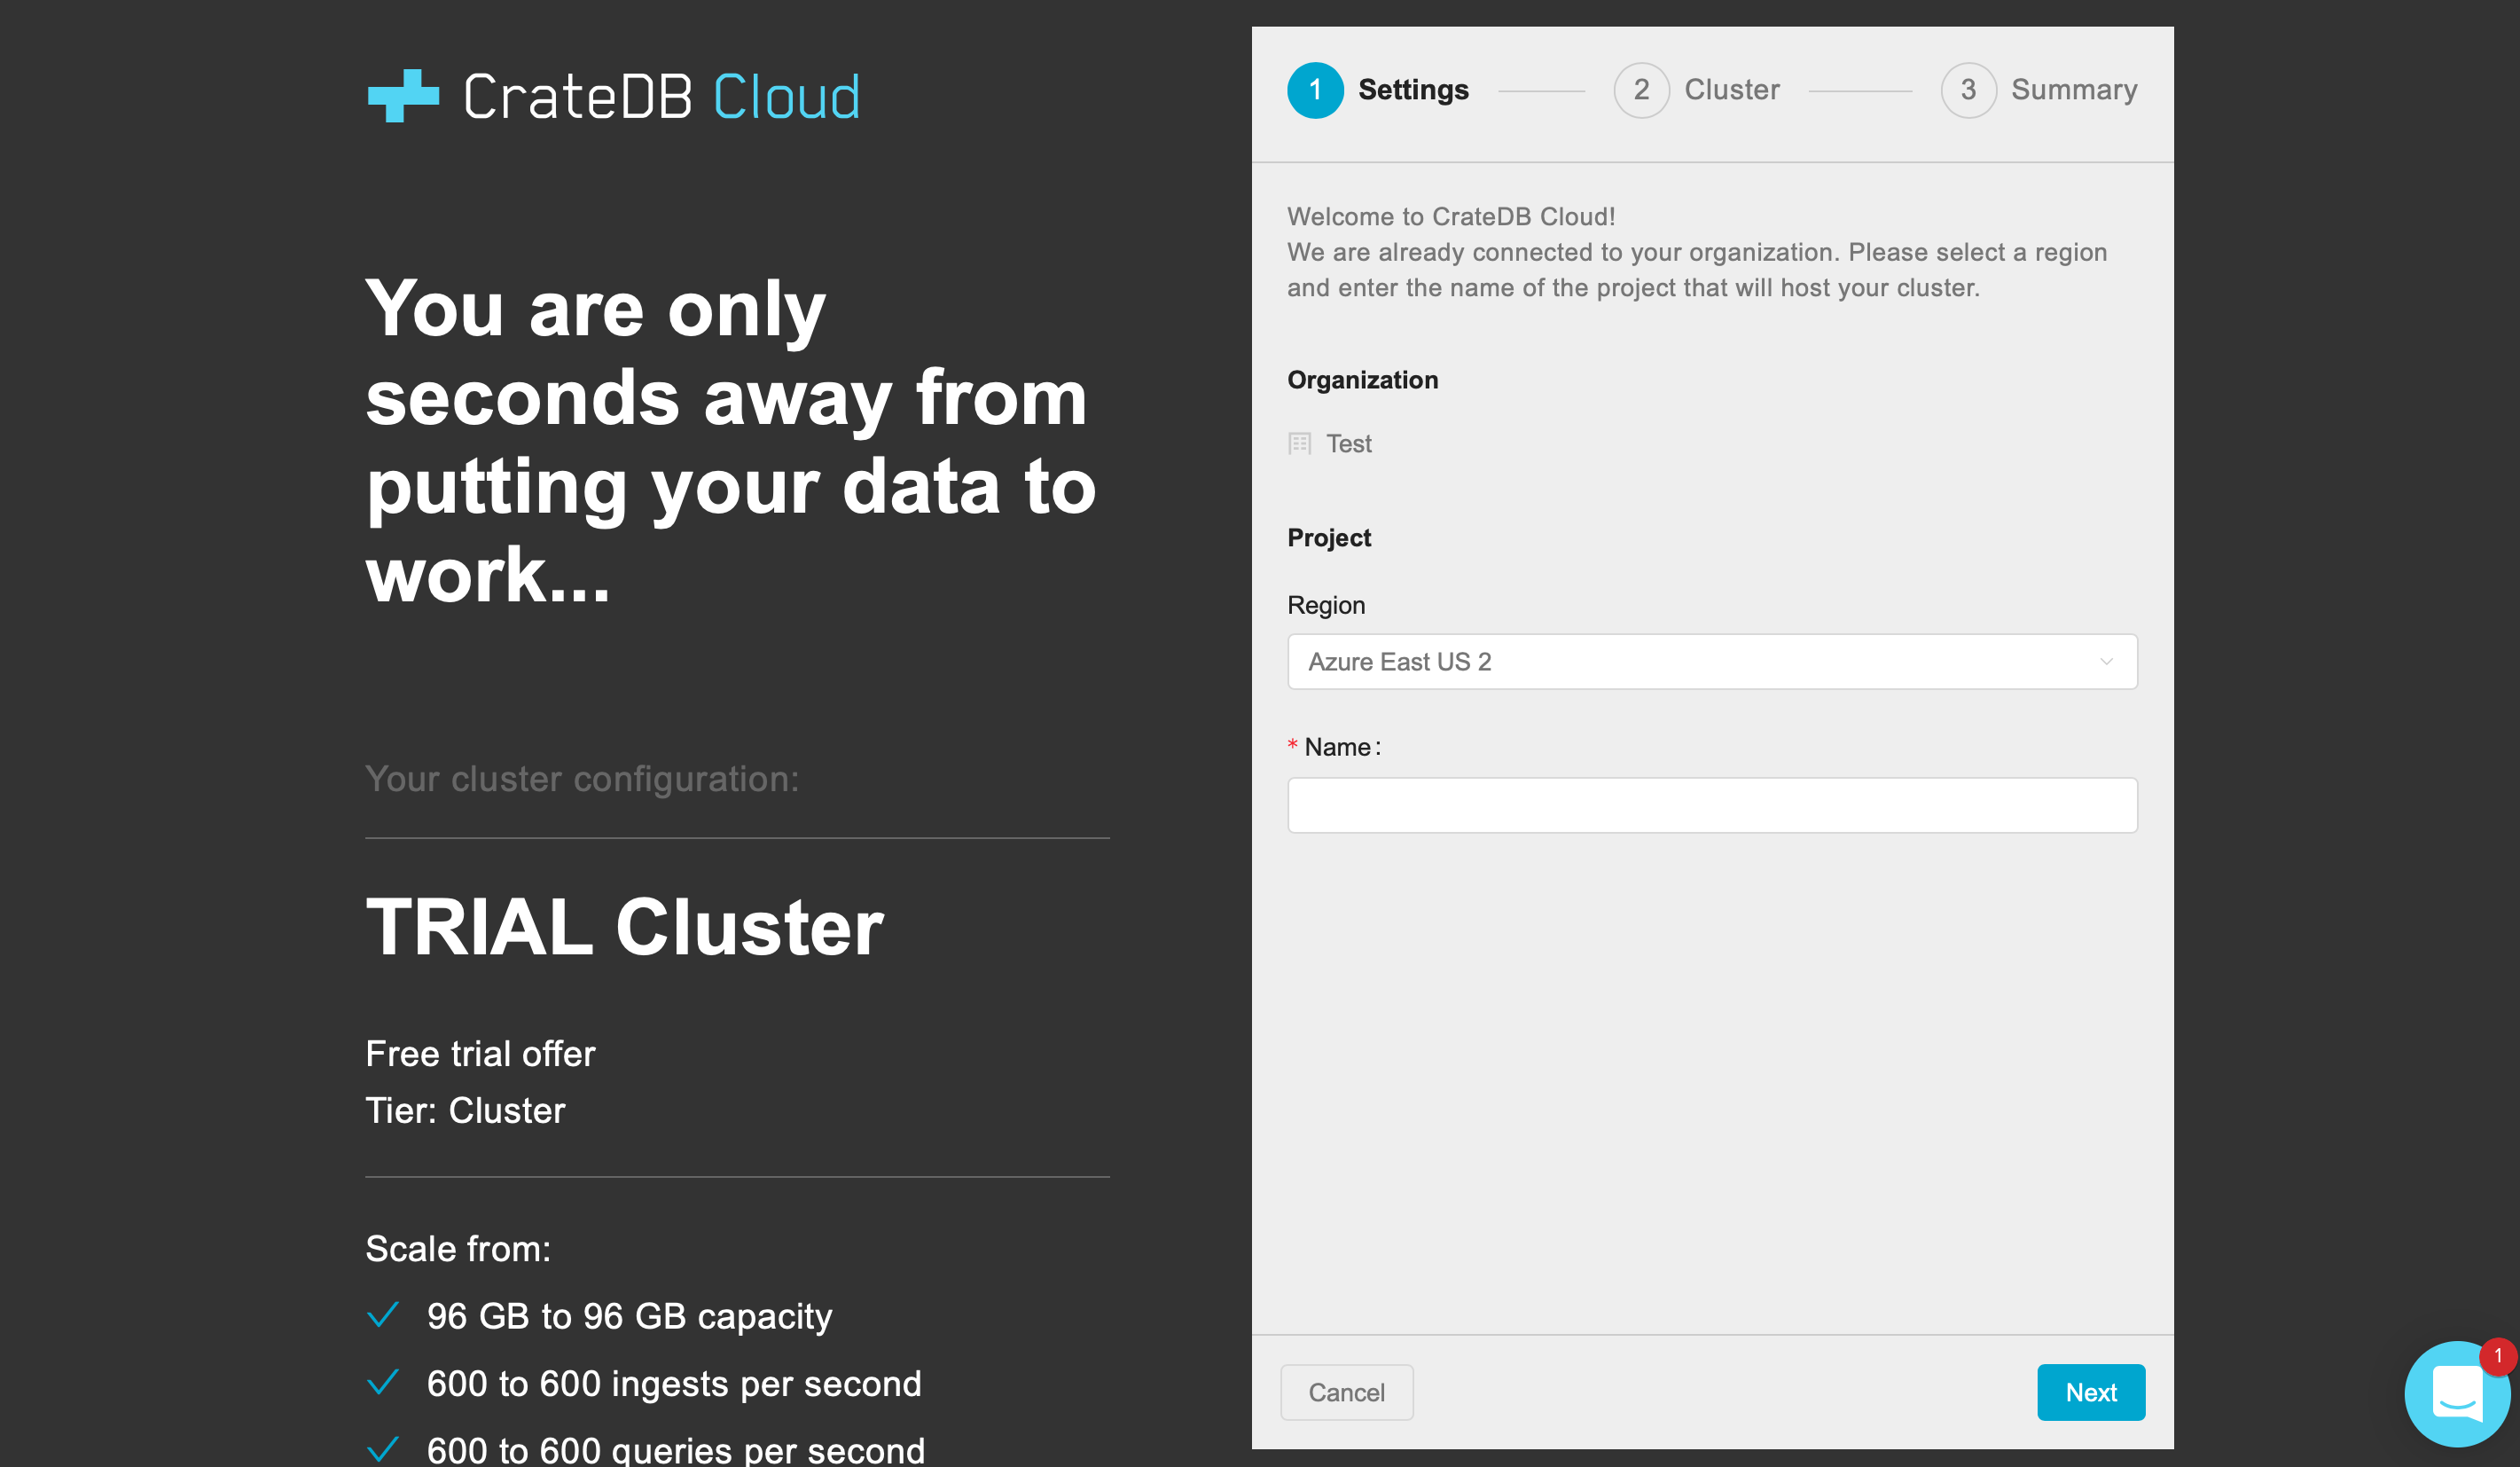Click the organization building icon beside Test
Viewport: 2520px width, 1467px height.
click(1299, 443)
